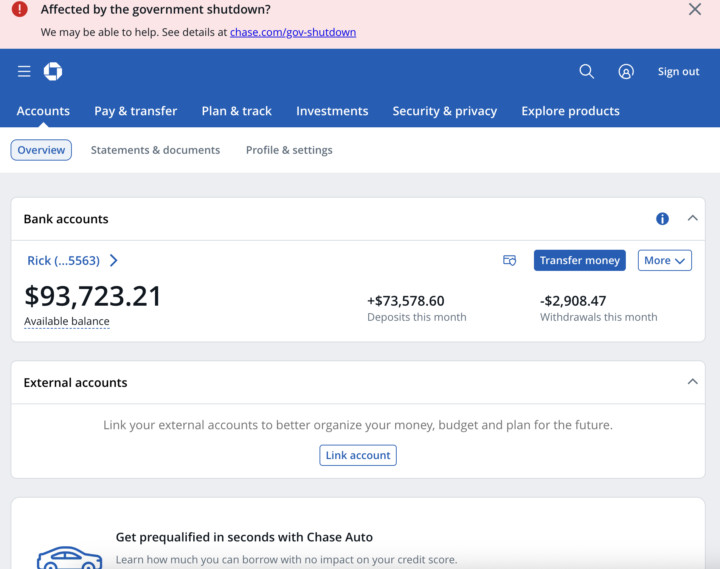Collapse the Bank accounts section
720x569 pixels.
692,219
